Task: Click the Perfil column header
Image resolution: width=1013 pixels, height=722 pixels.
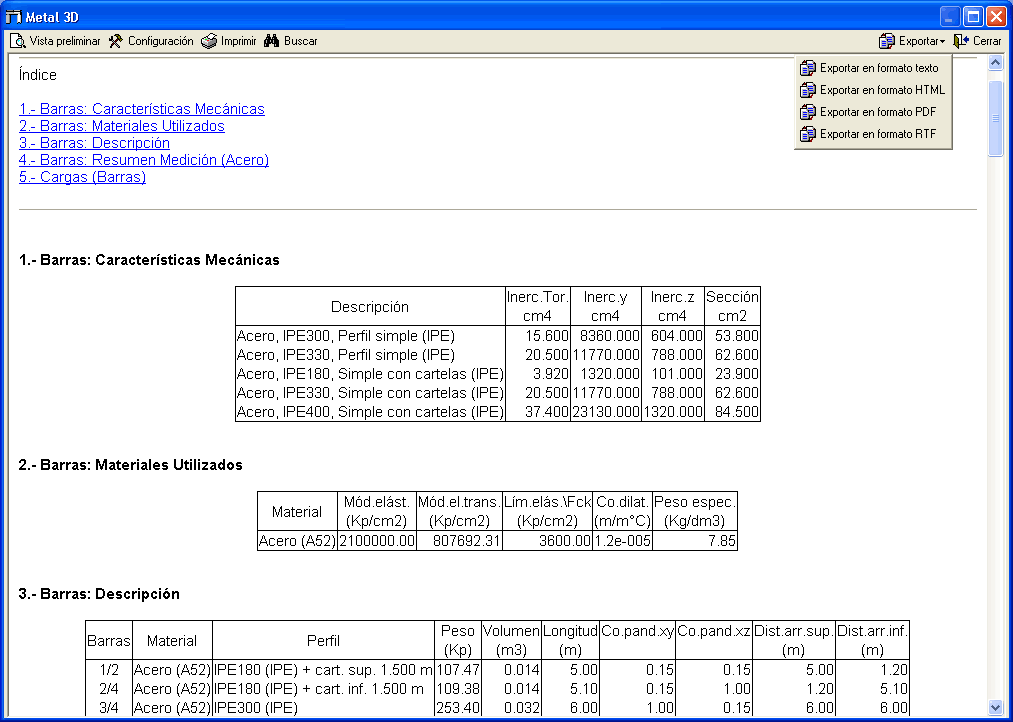Action: [x=323, y=641]
